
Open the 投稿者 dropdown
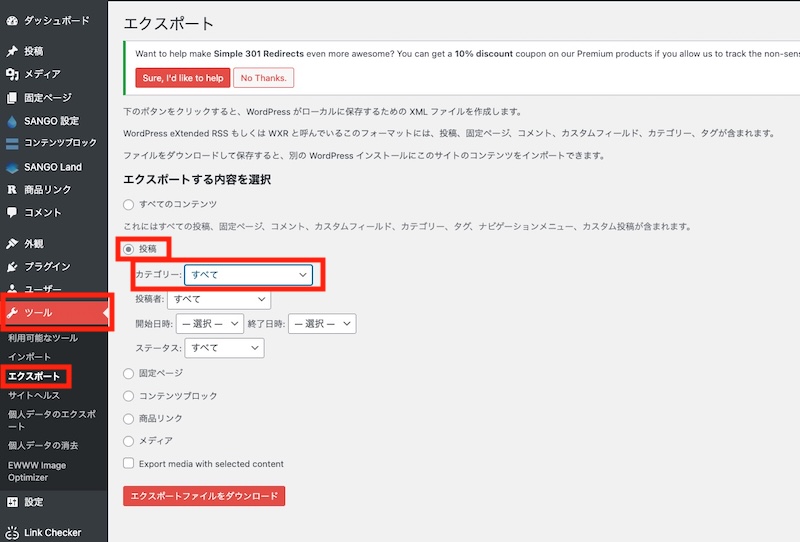(219, 299)
